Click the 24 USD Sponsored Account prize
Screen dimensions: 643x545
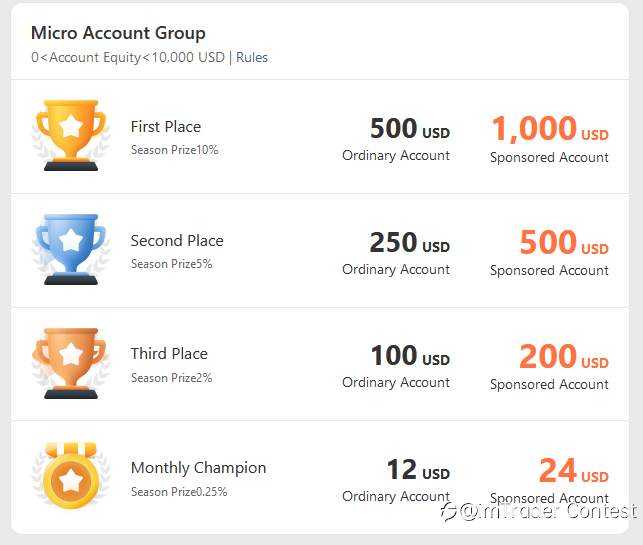pos(550,481)
